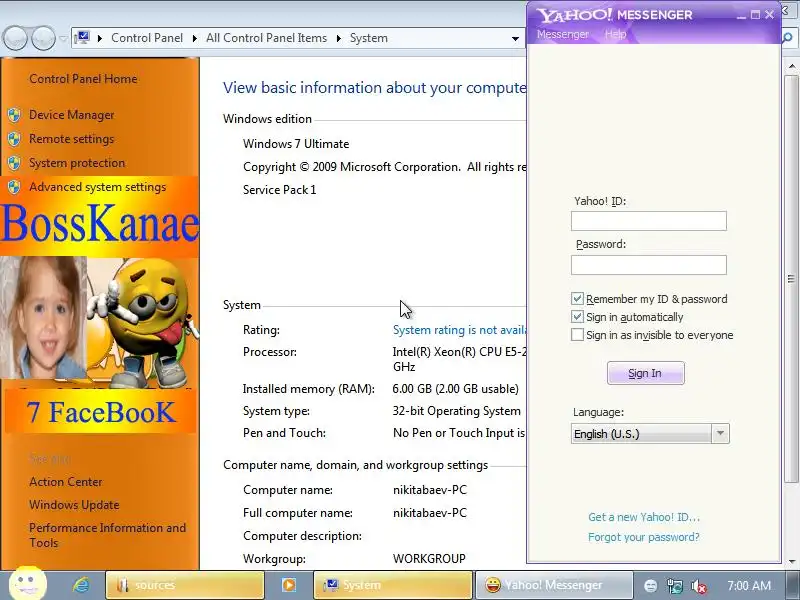Click System protection shield icon
800x600 pixels.
click(x=14, y=163)
